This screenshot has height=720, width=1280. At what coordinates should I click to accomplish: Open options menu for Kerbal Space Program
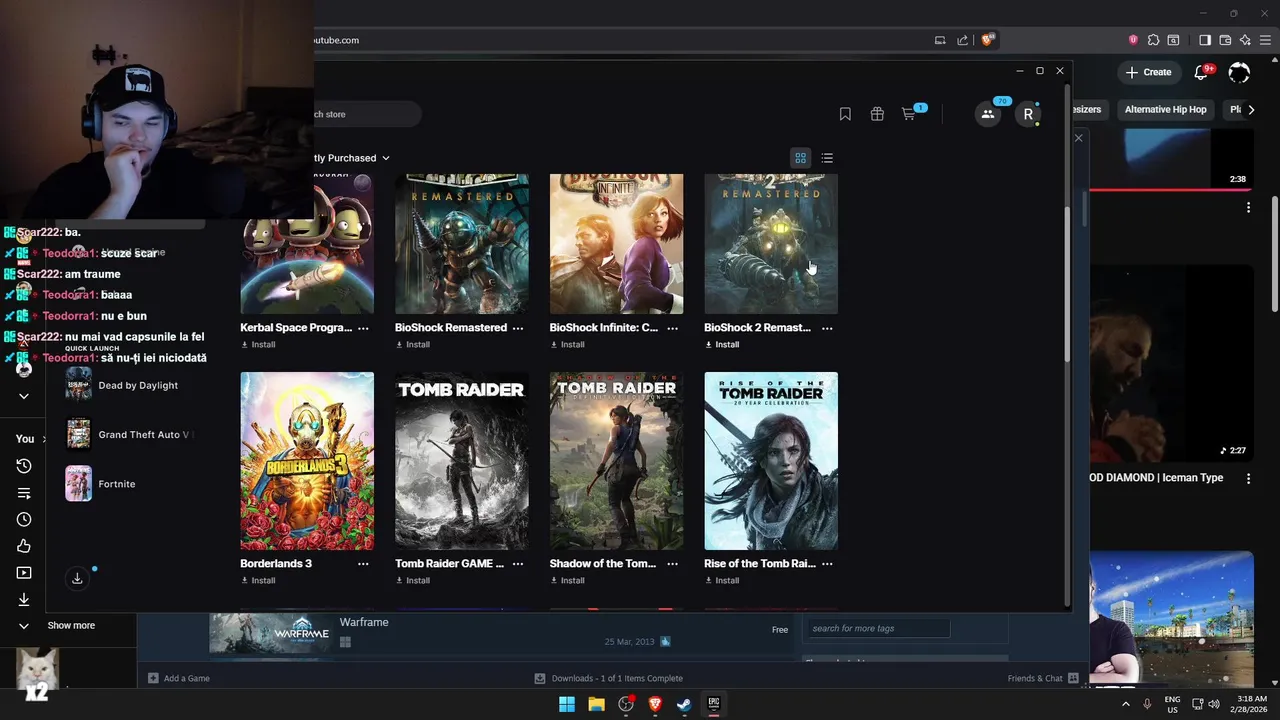click(363, 328)
